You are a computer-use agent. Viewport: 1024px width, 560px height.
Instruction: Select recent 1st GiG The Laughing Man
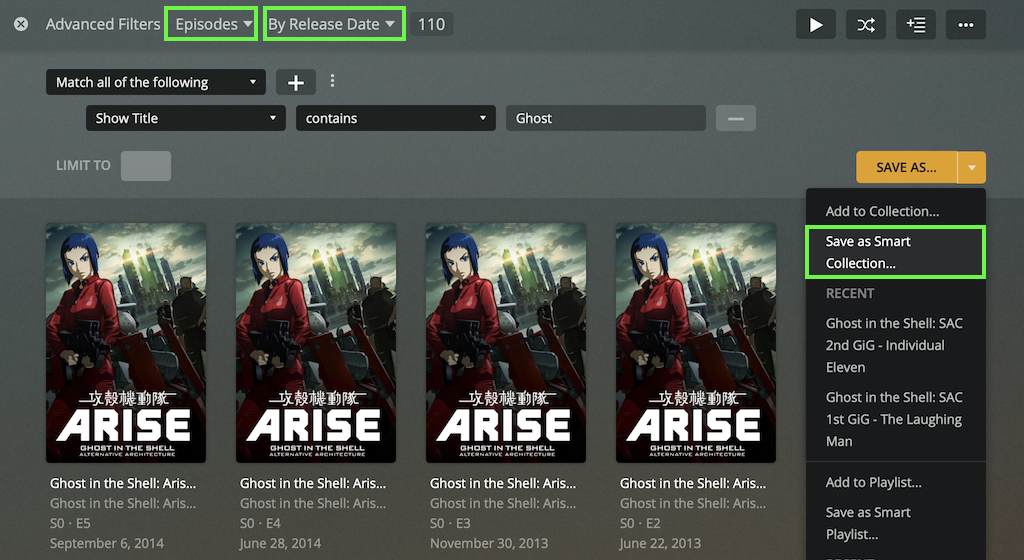tap(895, 419)
